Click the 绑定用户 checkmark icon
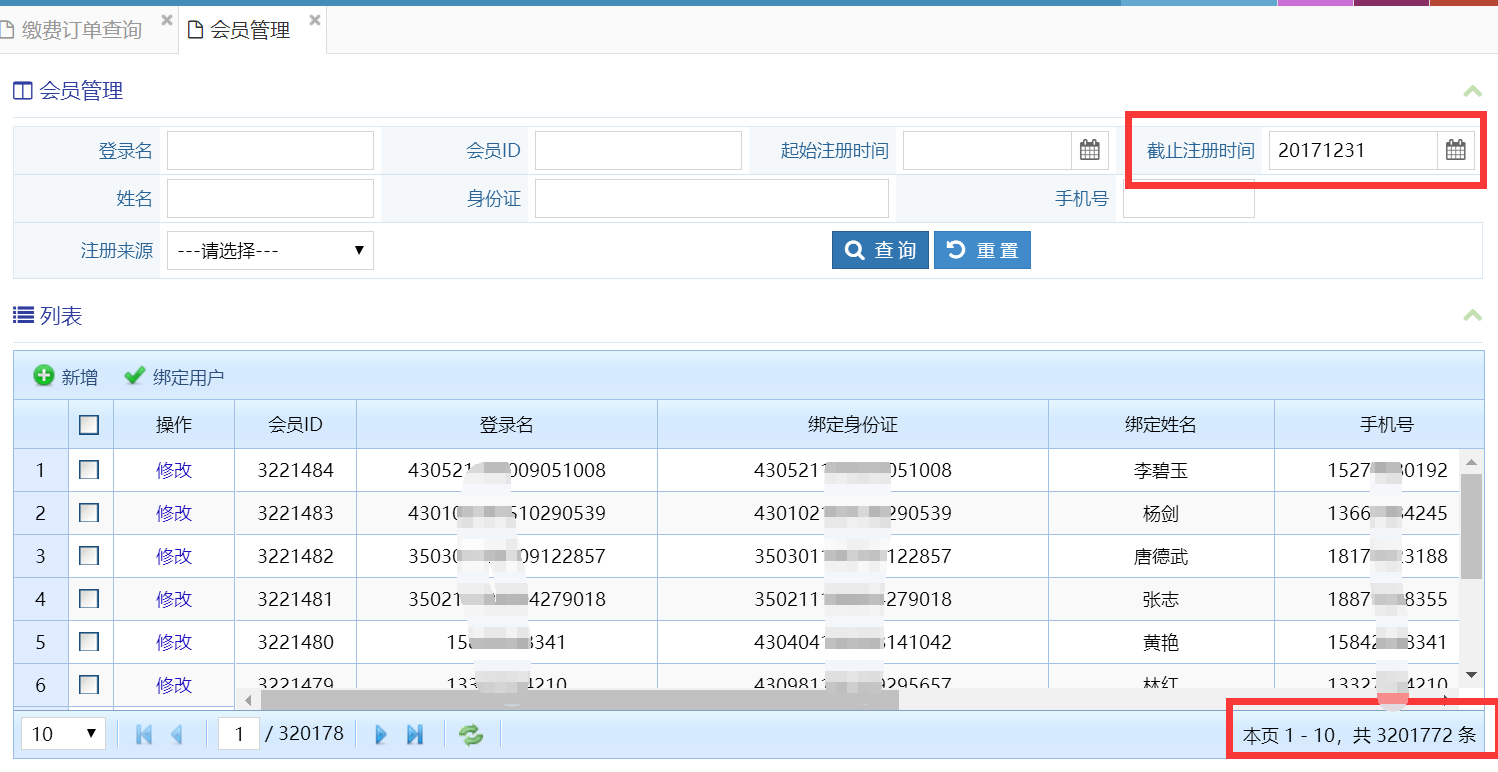1498x772 pixels. click(134, 376)
